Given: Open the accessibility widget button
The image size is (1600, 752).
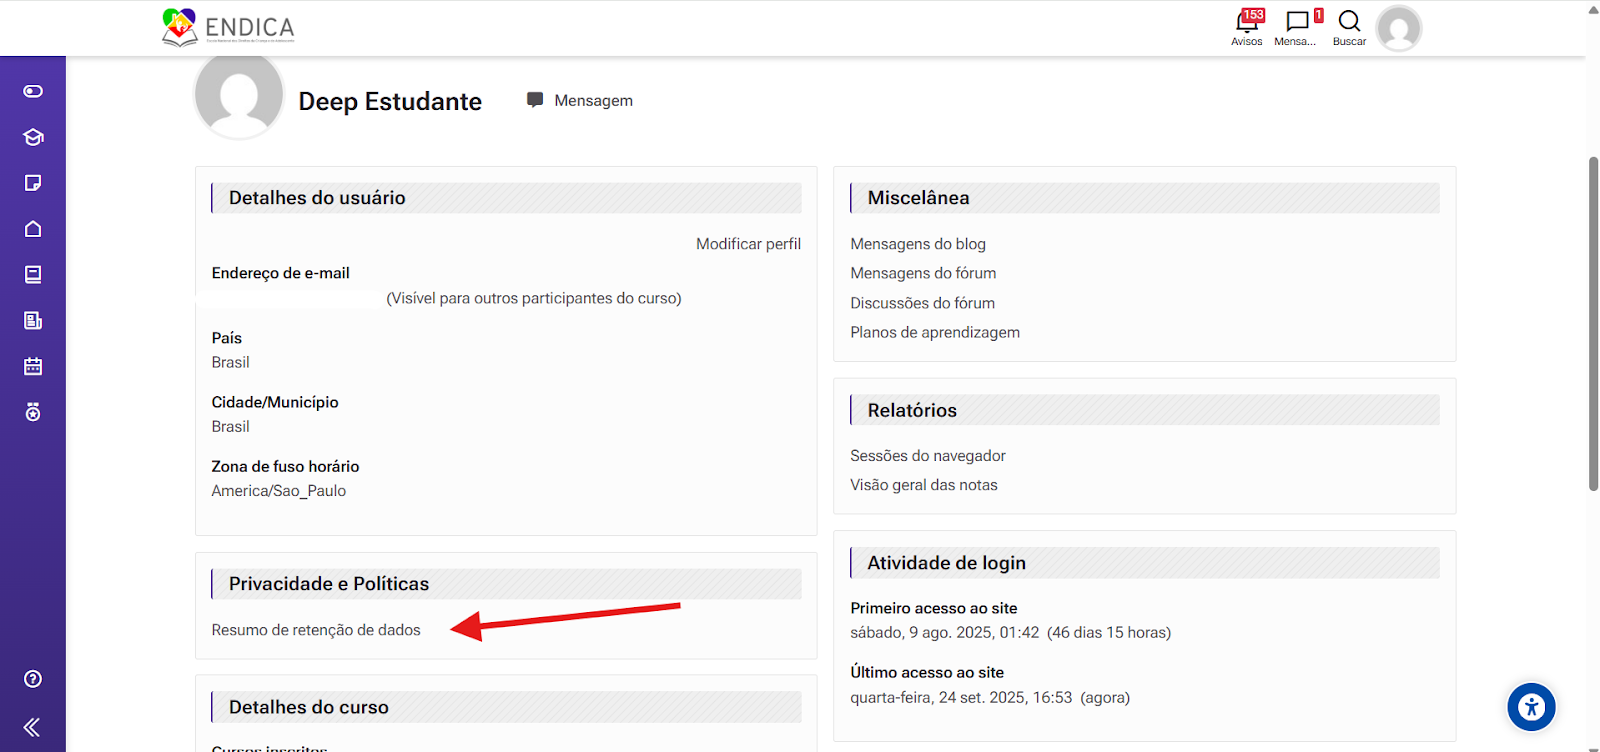Looking at the screenshot, I should 1531,707.
